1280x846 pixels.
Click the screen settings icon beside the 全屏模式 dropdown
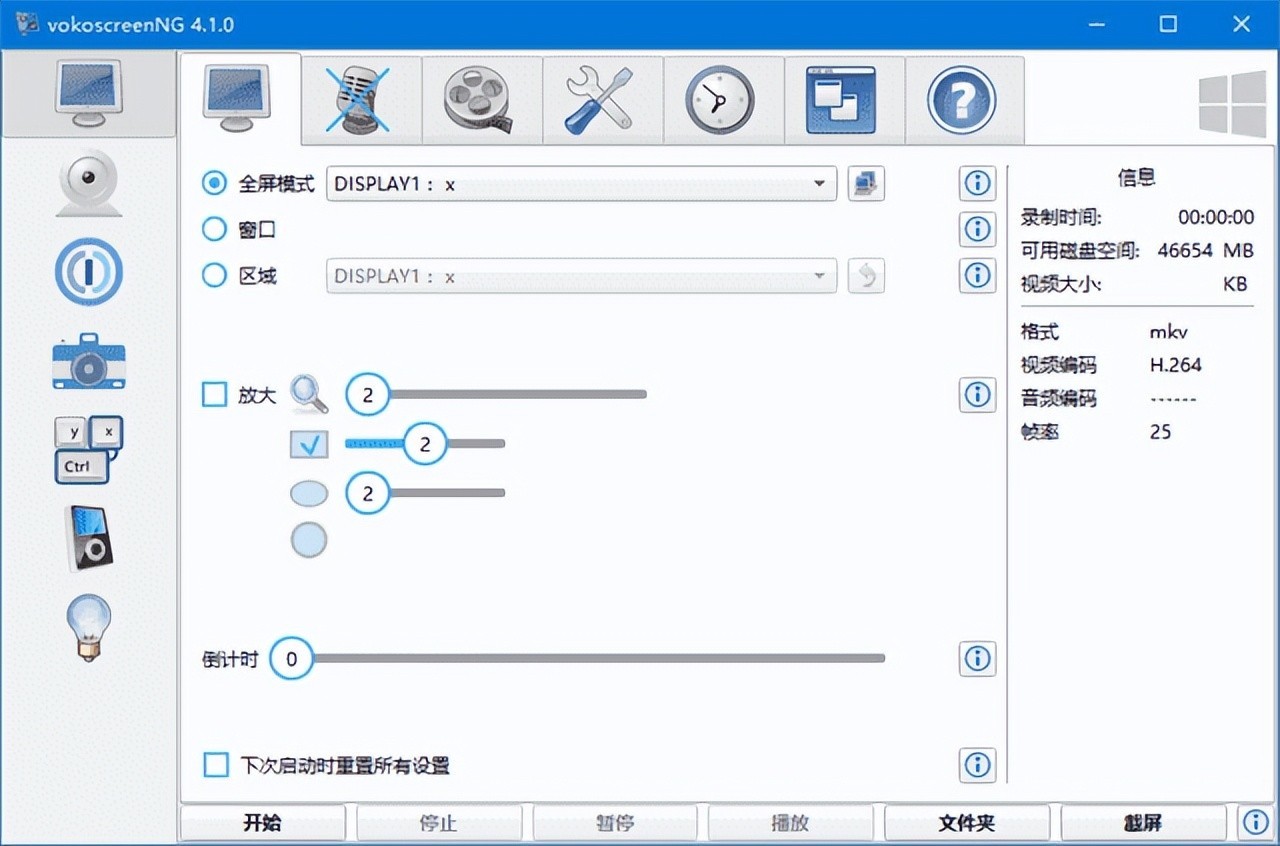tap(866, 183)
